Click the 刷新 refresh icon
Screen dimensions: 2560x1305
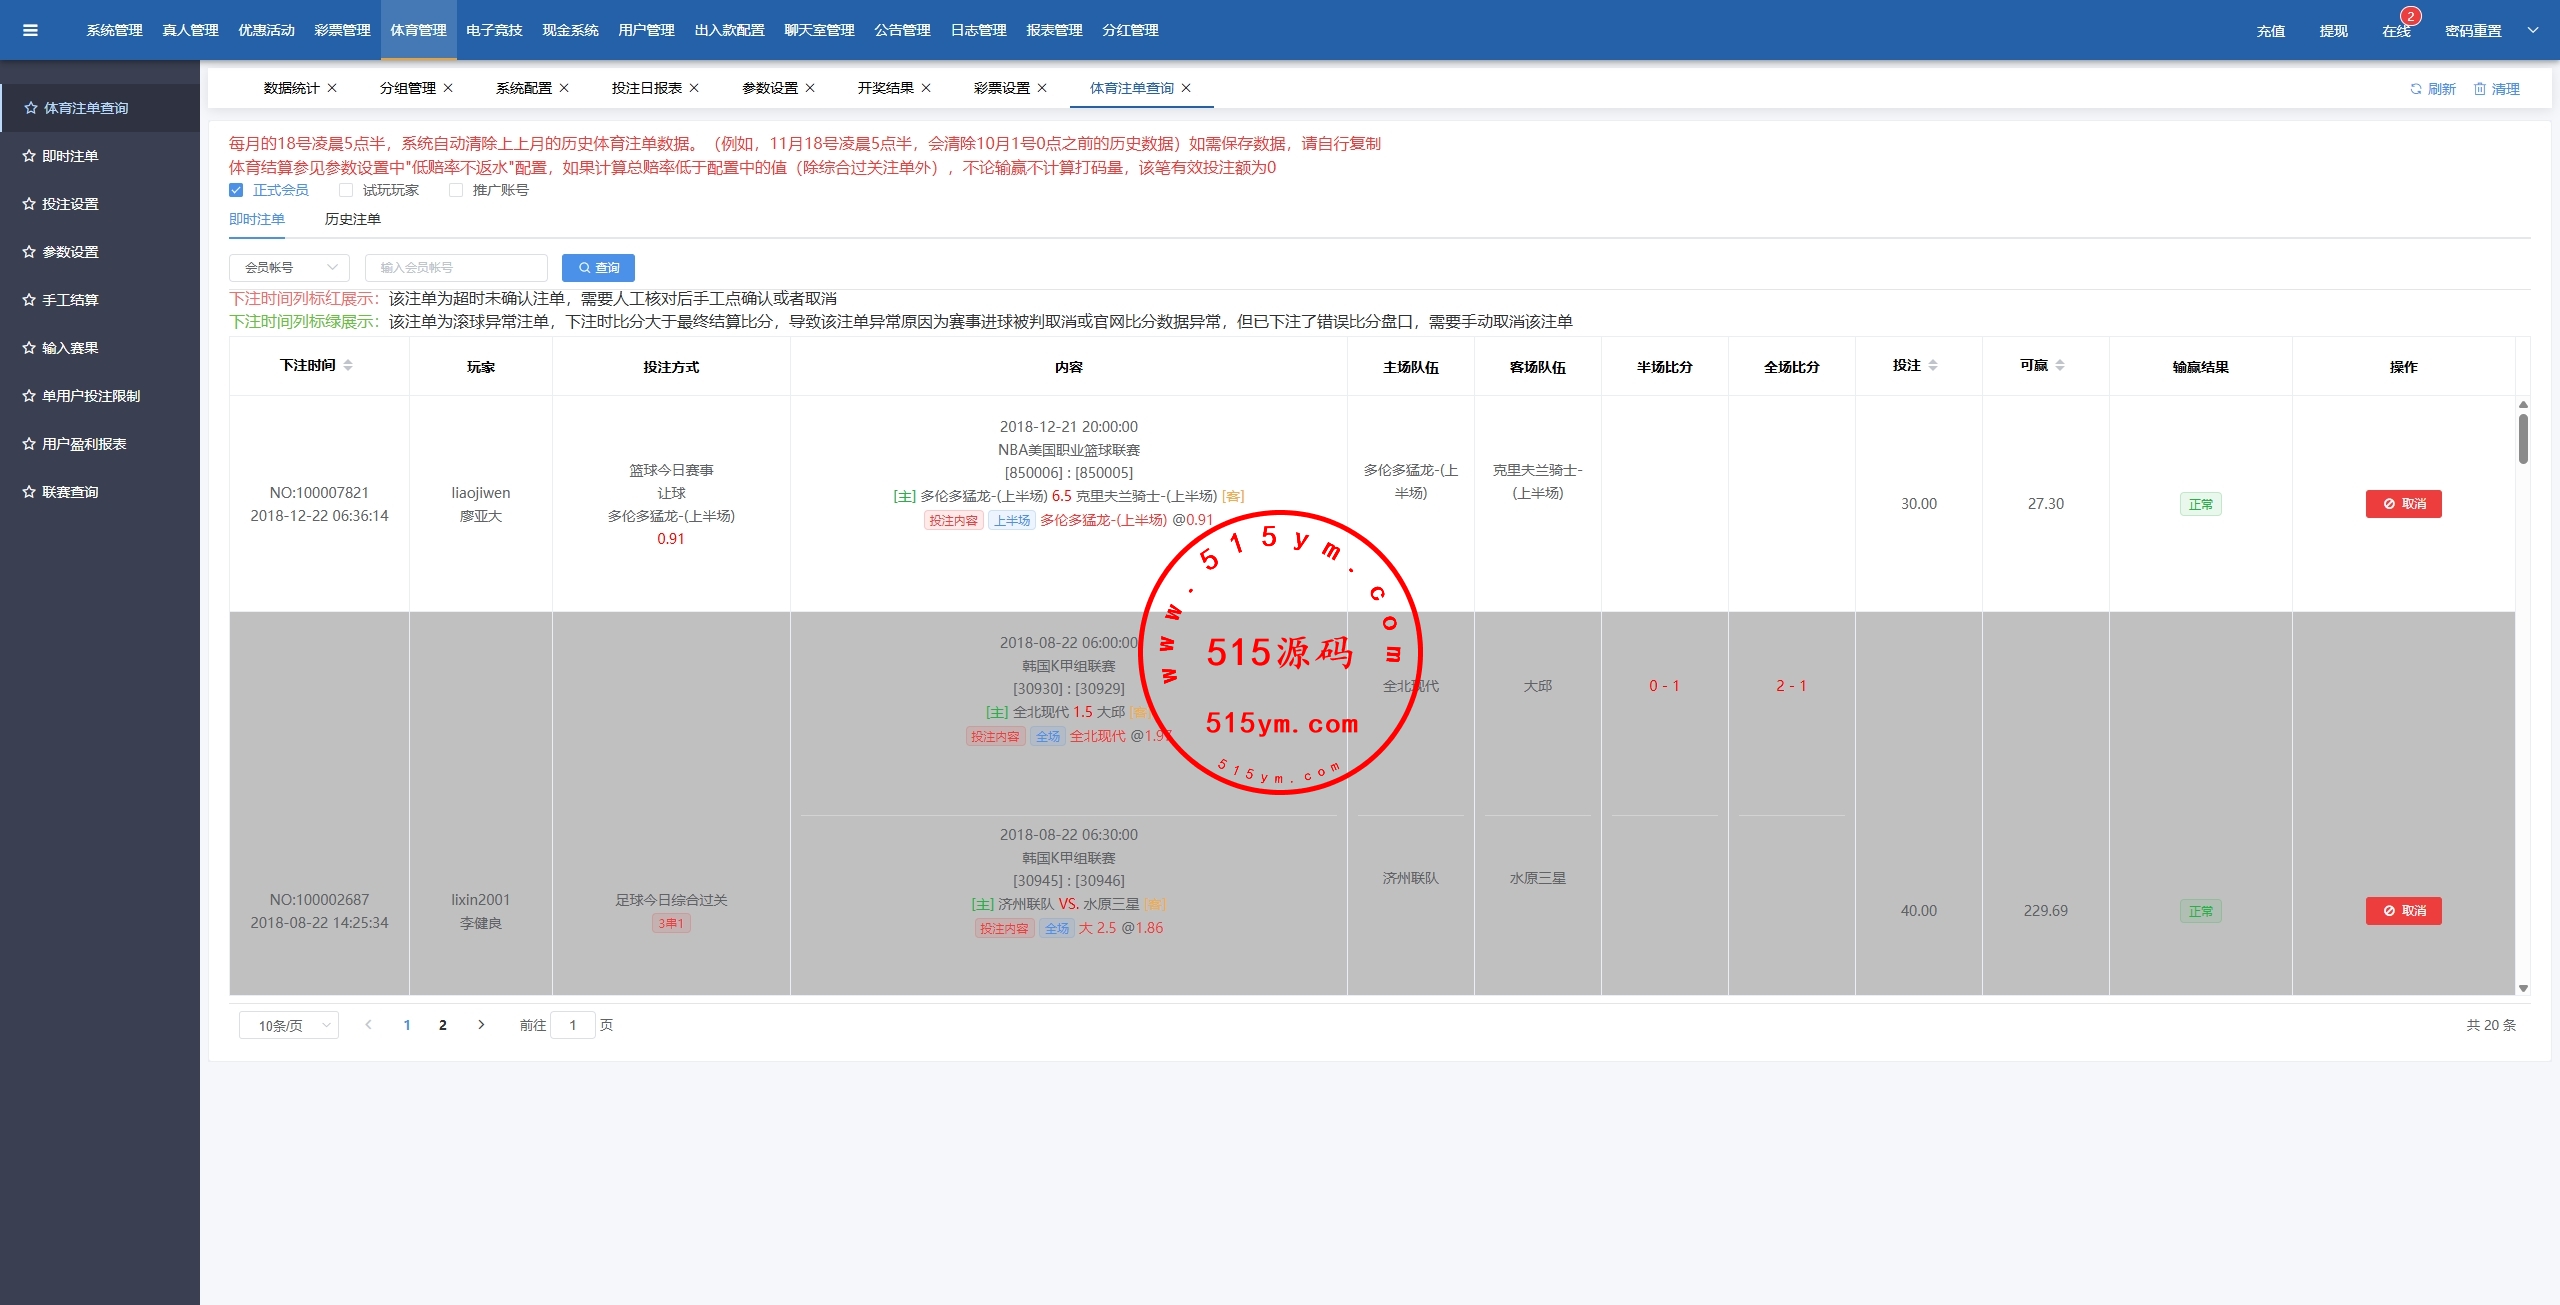point(2416,89)
